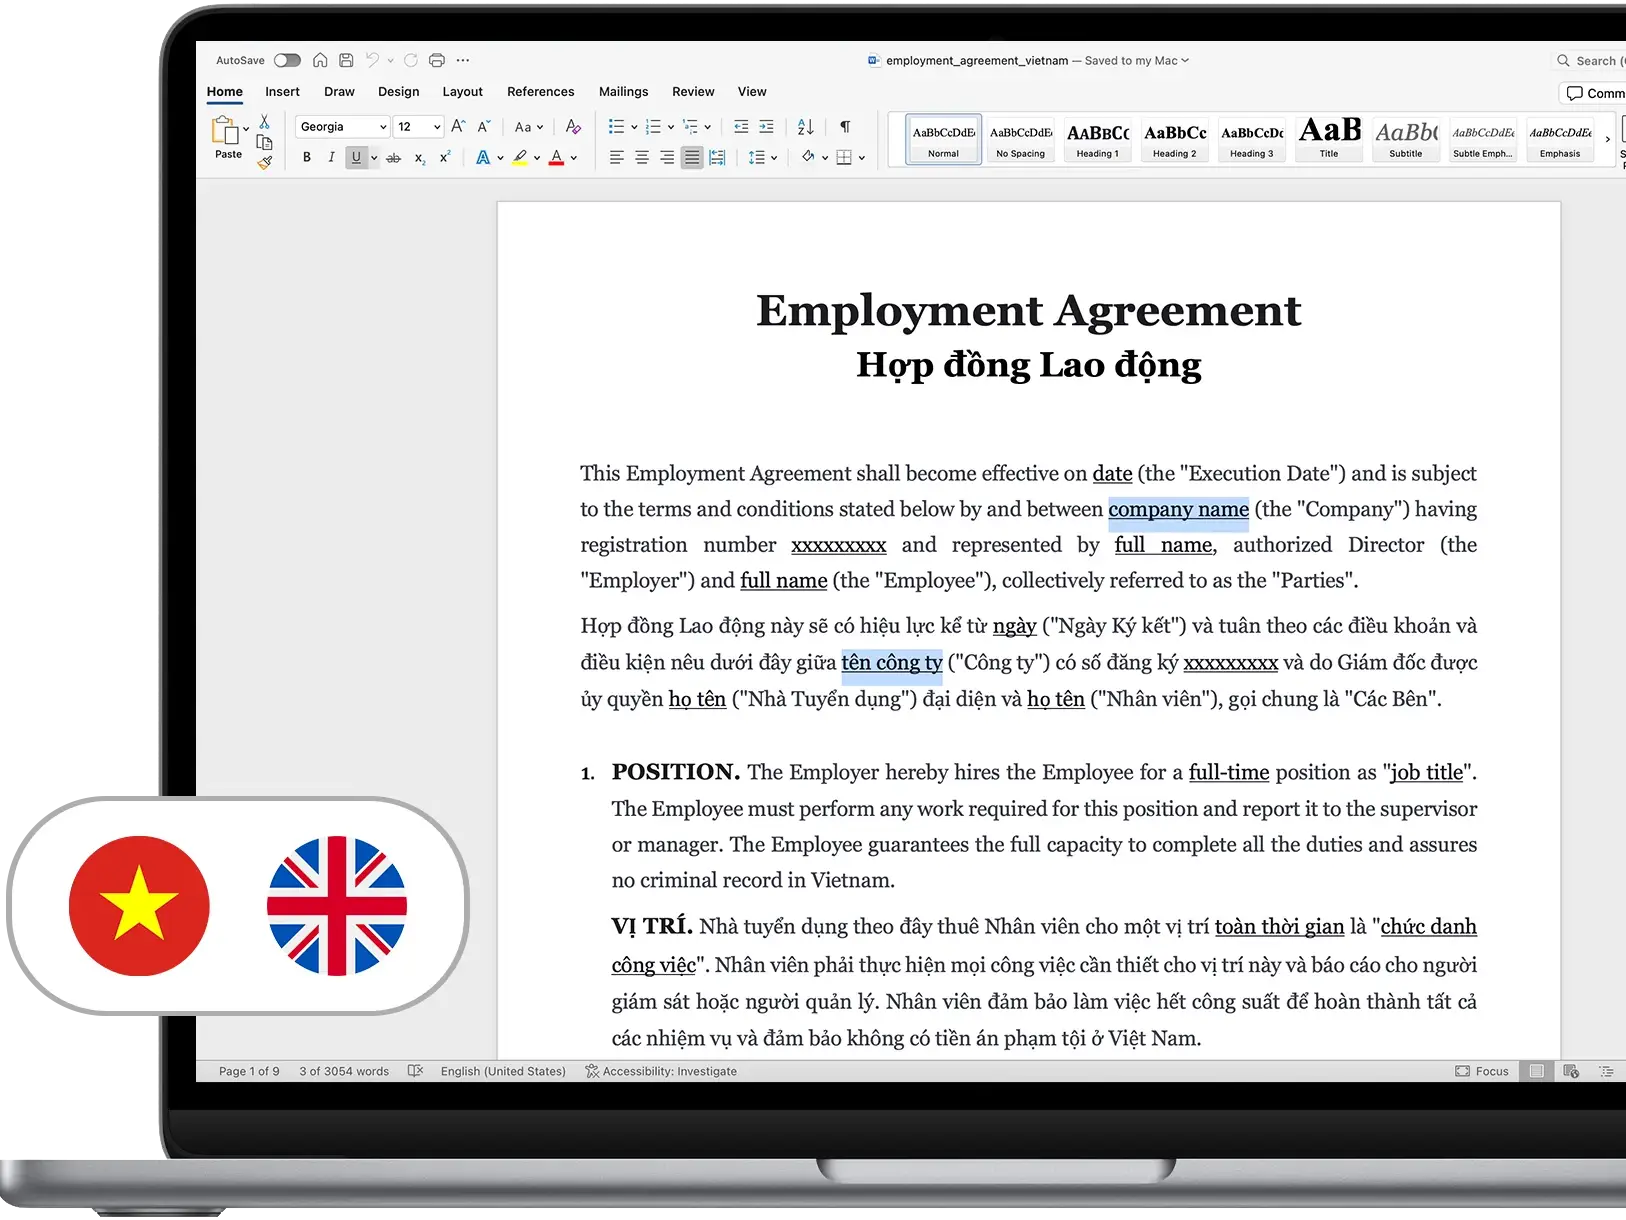Expand the underline style arrow

point(374,158)
